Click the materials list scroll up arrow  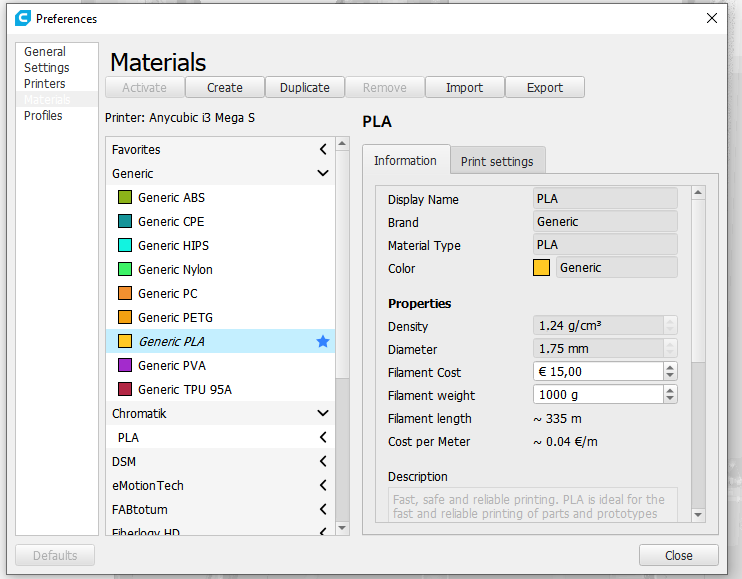coord(342,143)
